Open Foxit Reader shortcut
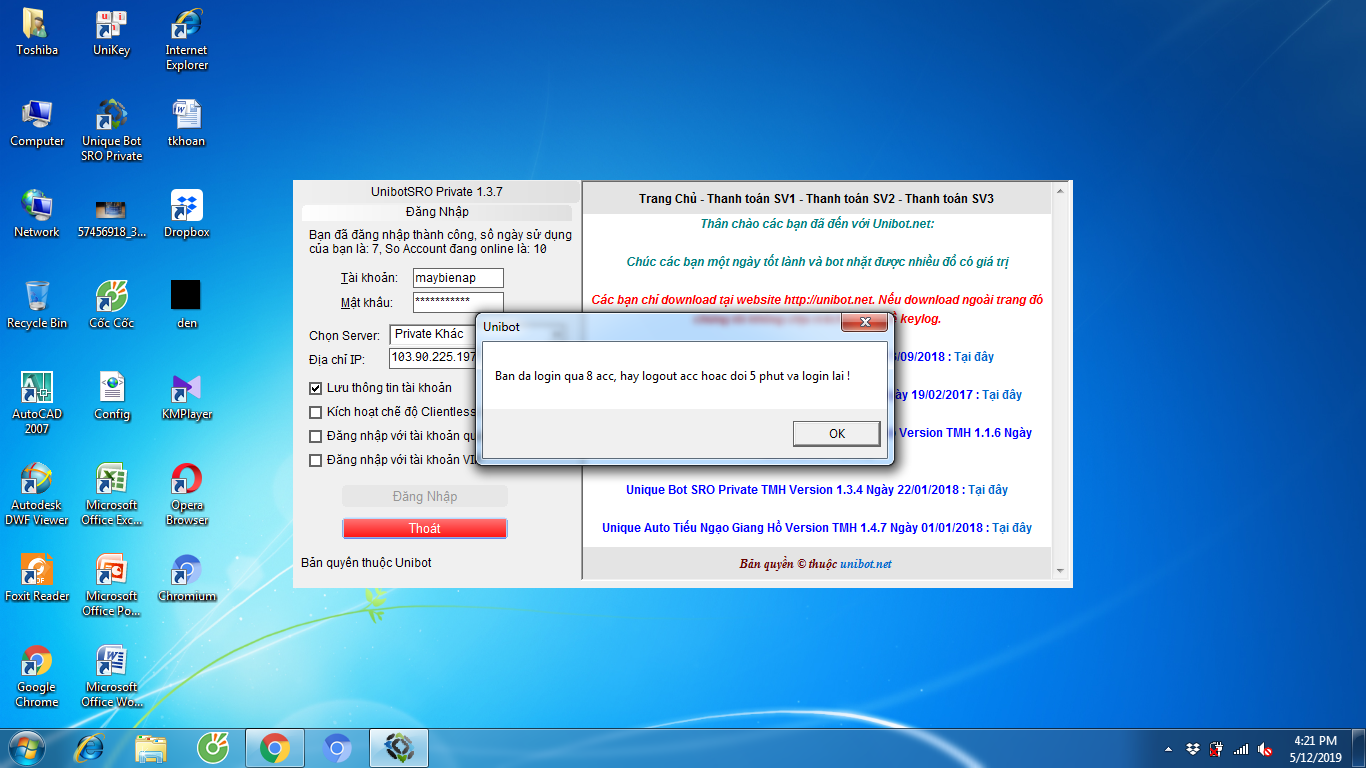The height and width of the screenshot is (768, 1366). [x=37, y=578]
